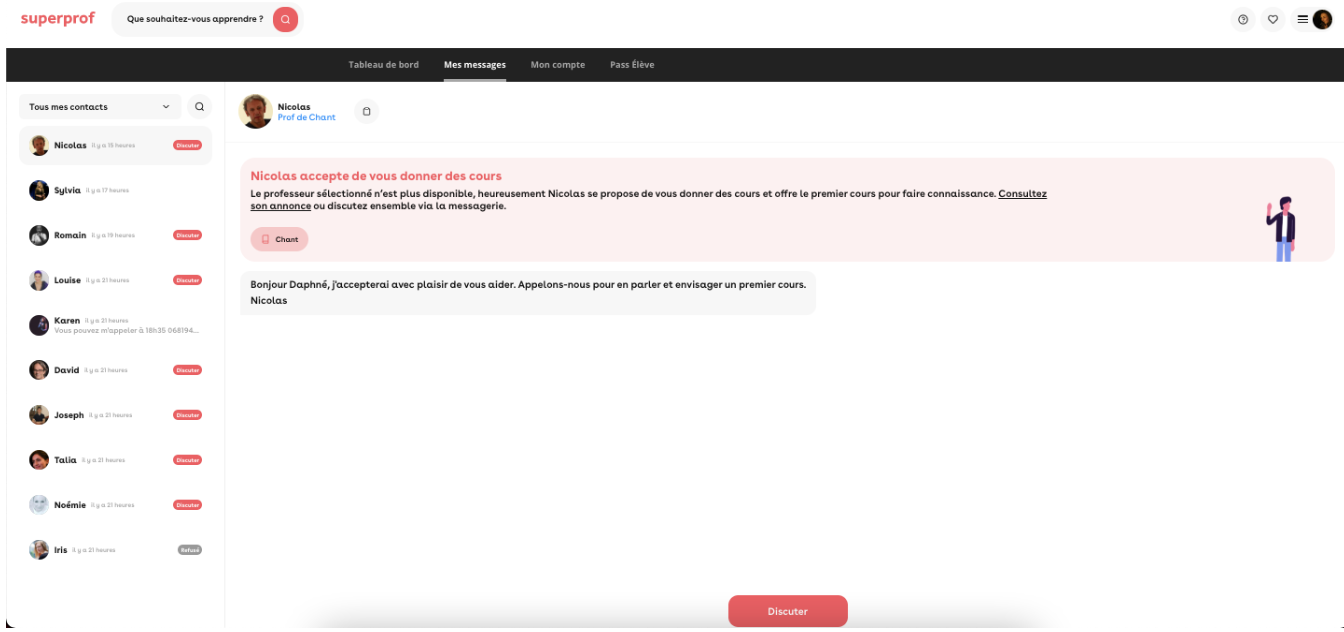Click the red search magnifier button

(x=285, y=19)
